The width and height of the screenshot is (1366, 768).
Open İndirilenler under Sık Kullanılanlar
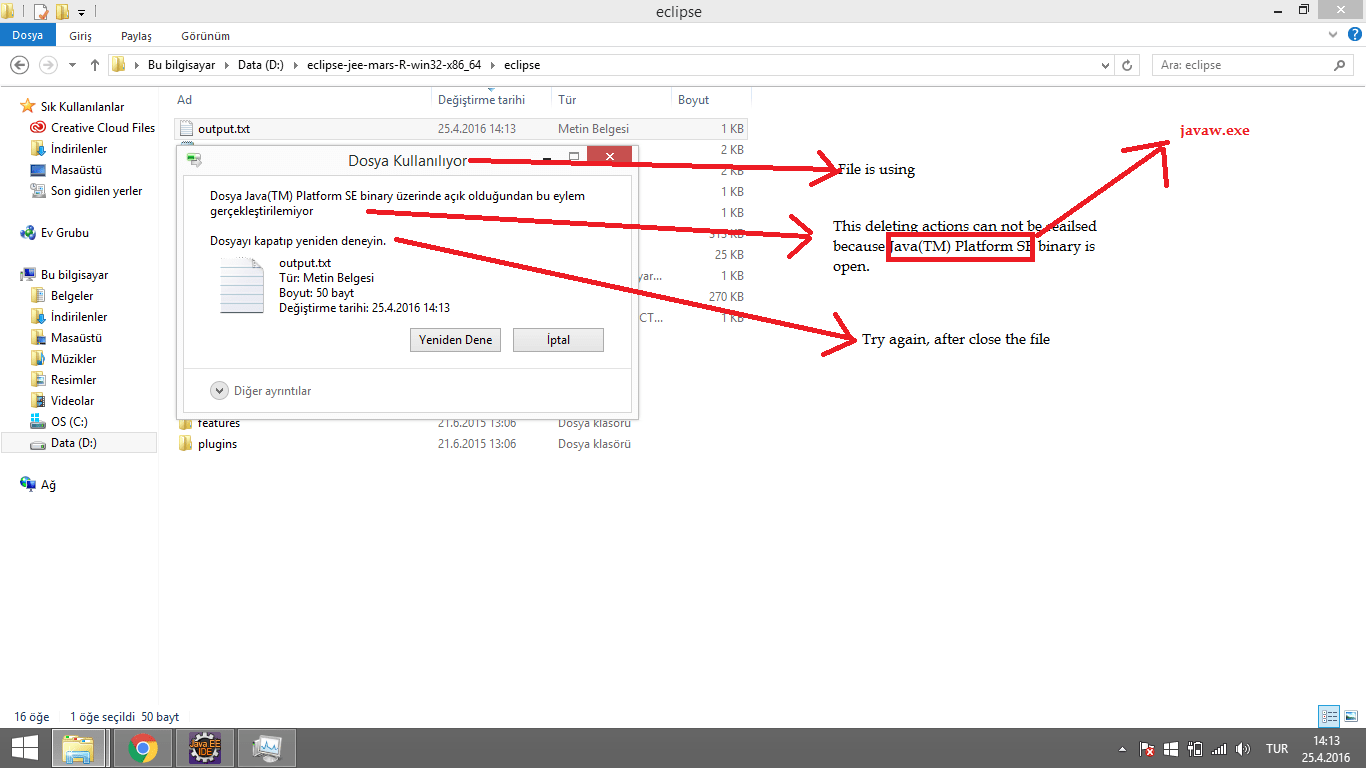(x=79, y=149)
